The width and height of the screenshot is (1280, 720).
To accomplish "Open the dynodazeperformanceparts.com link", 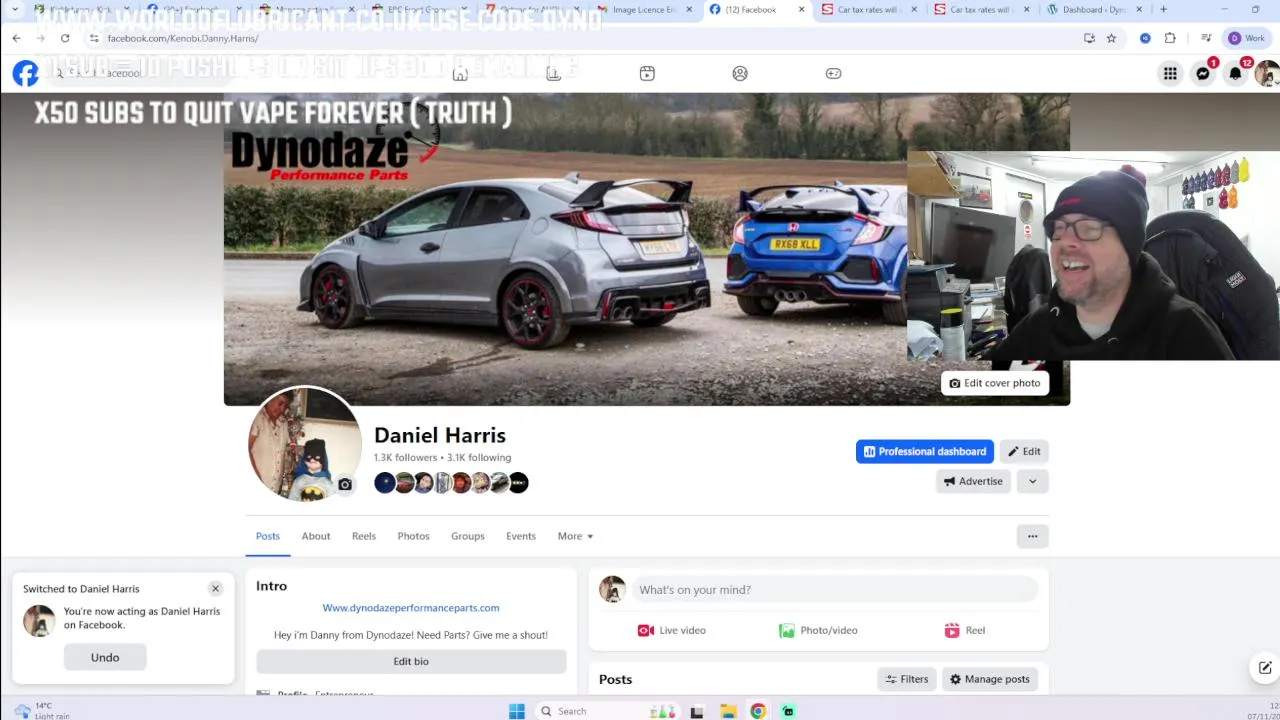I will [x=411, y=608].
